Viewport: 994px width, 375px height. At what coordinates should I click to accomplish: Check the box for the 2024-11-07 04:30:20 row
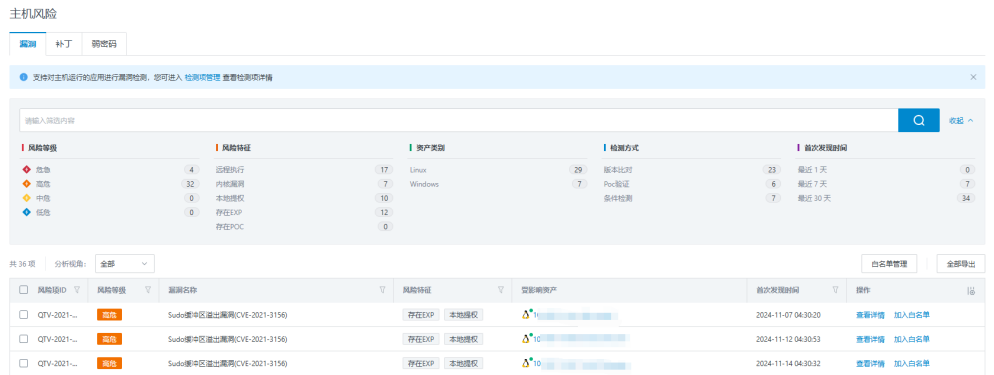(23, 315)
